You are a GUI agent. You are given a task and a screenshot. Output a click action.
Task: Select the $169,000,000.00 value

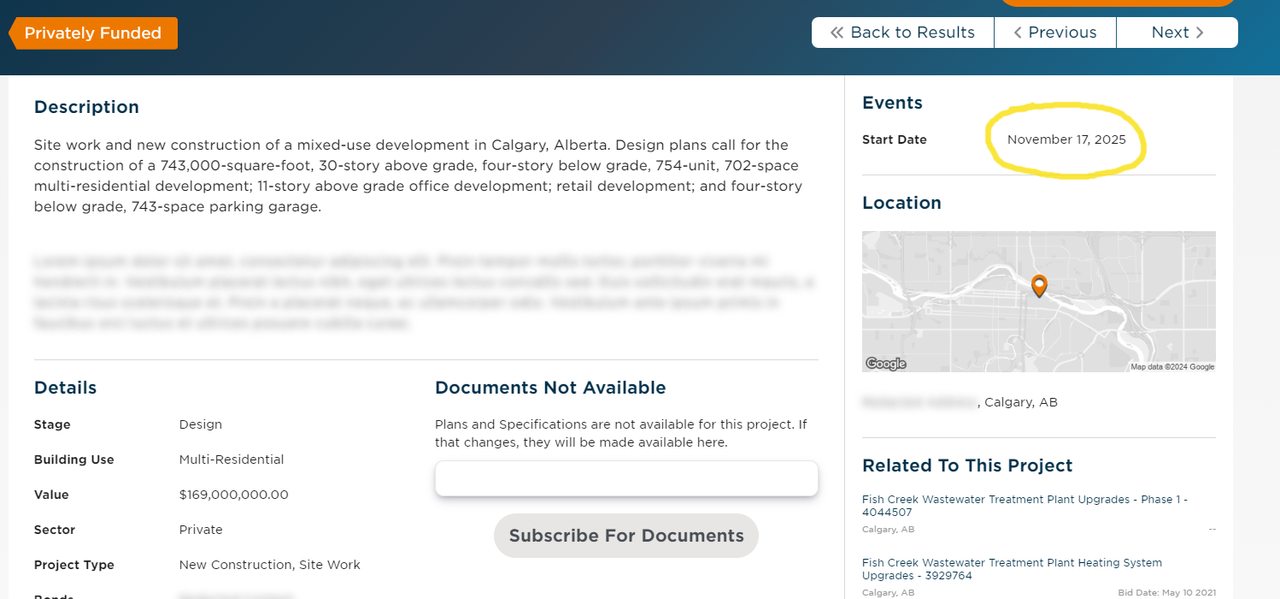(x=233, y=495)
